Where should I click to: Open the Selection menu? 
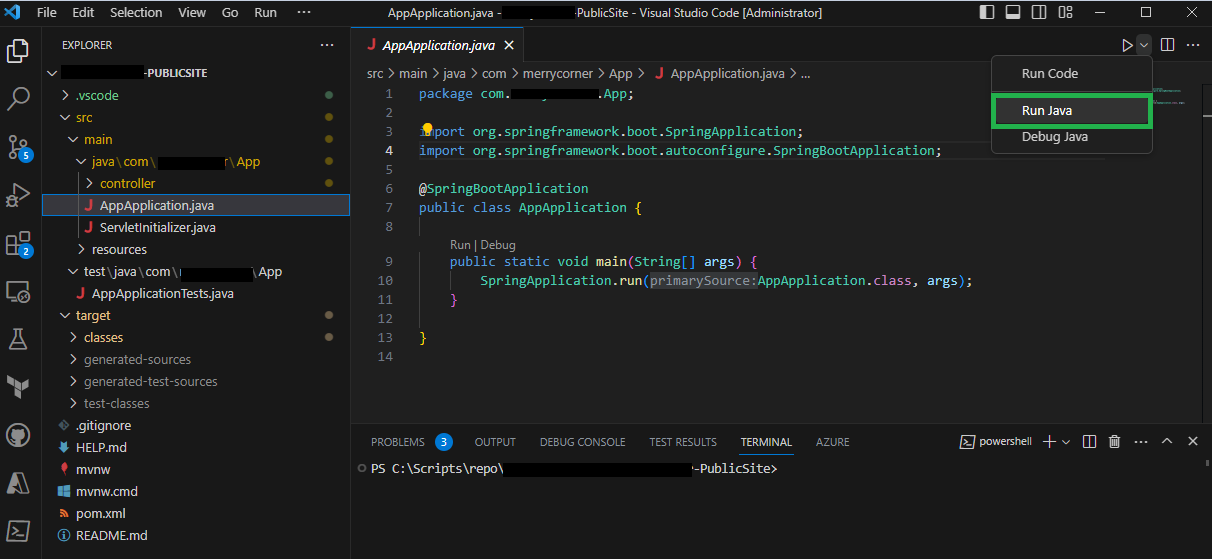click(x=136, y=13)
